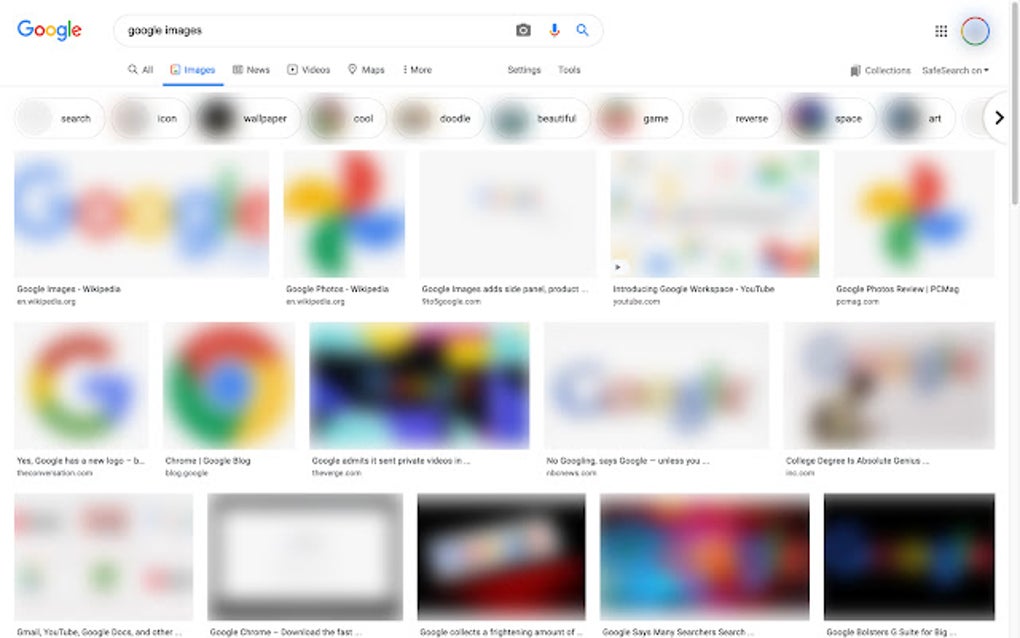Click the camera icon to search by image
Viewport: 1020px width, 638px height.
click(x=523, y=30)
